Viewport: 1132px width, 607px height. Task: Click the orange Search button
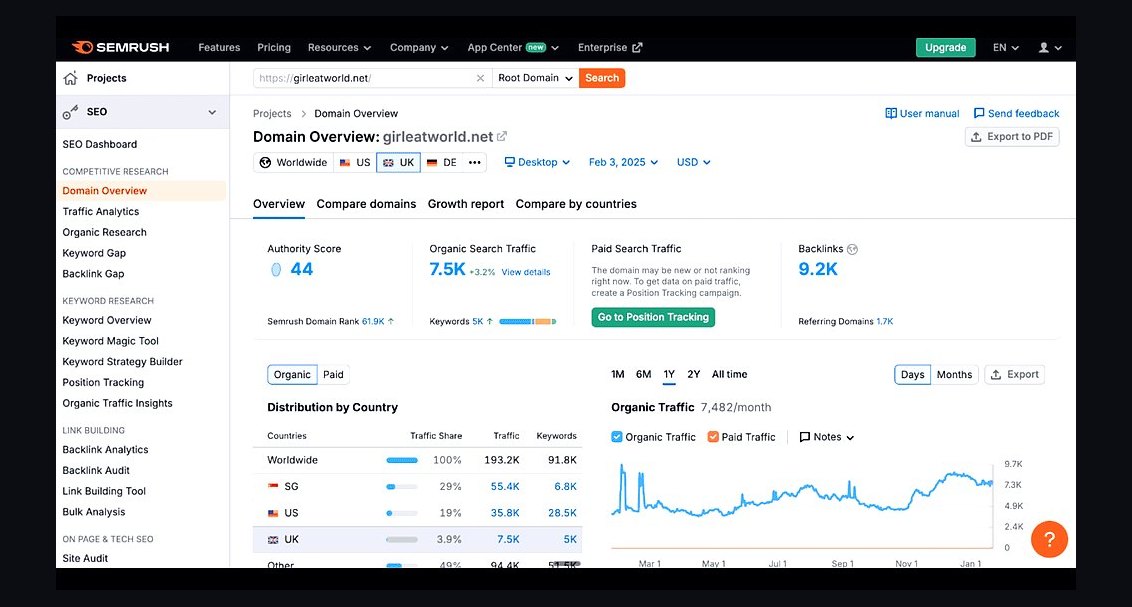tap(602, 78)
